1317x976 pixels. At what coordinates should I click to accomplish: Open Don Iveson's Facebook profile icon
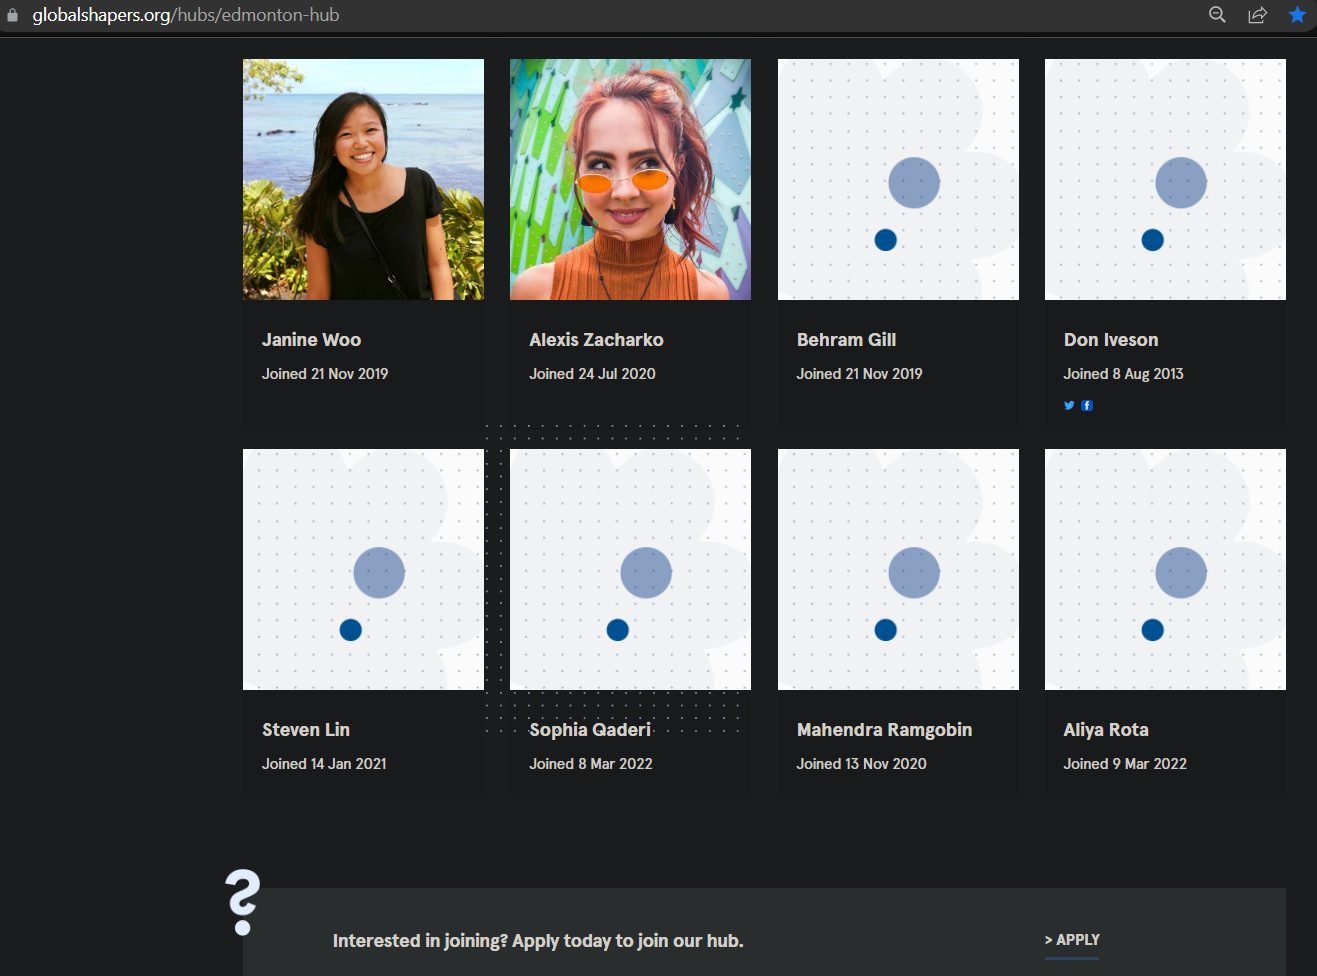point(1087,405)
